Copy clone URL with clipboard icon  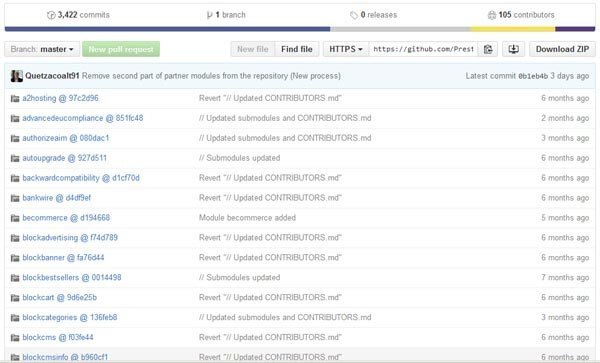coord(488,49)
